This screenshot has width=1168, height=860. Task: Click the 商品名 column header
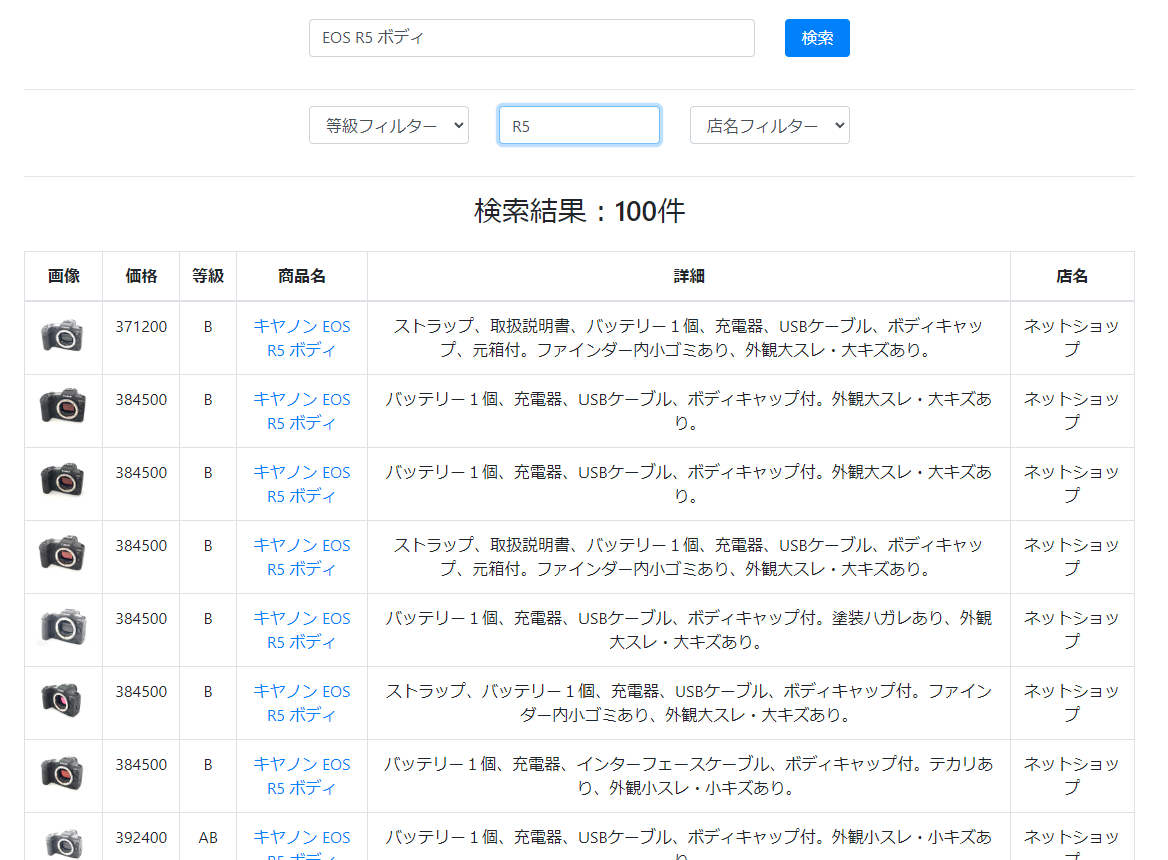coord(302,276)
